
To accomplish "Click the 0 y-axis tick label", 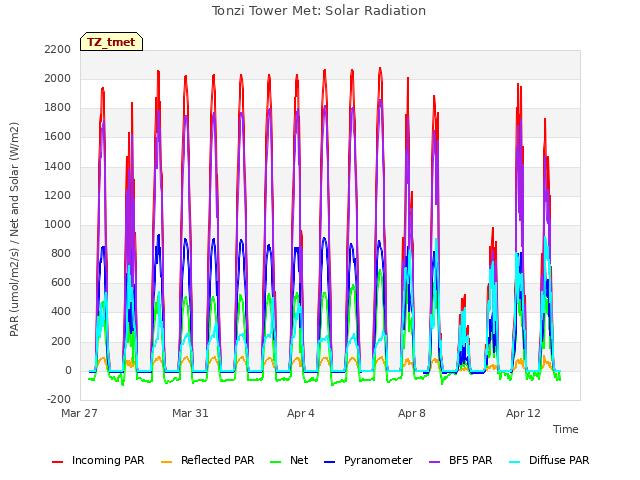I will click(68, 371).
